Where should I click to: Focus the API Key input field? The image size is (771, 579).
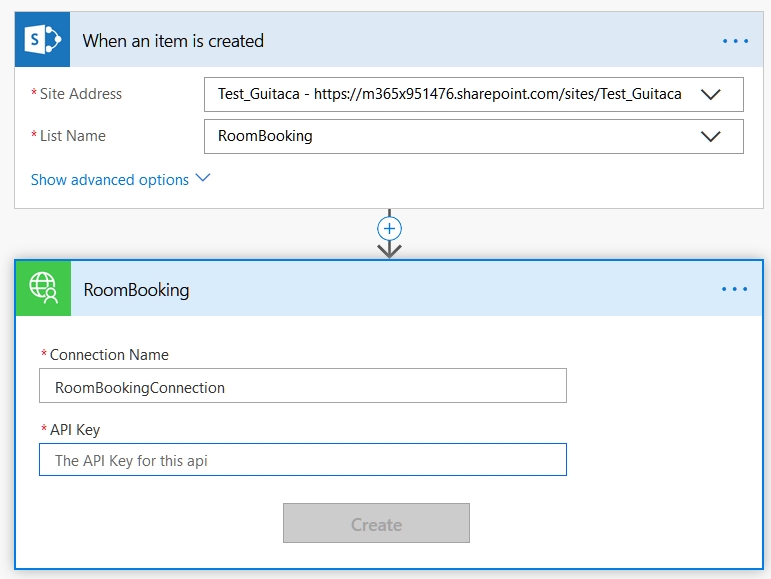pyautogui.click(x=303, y=460)
